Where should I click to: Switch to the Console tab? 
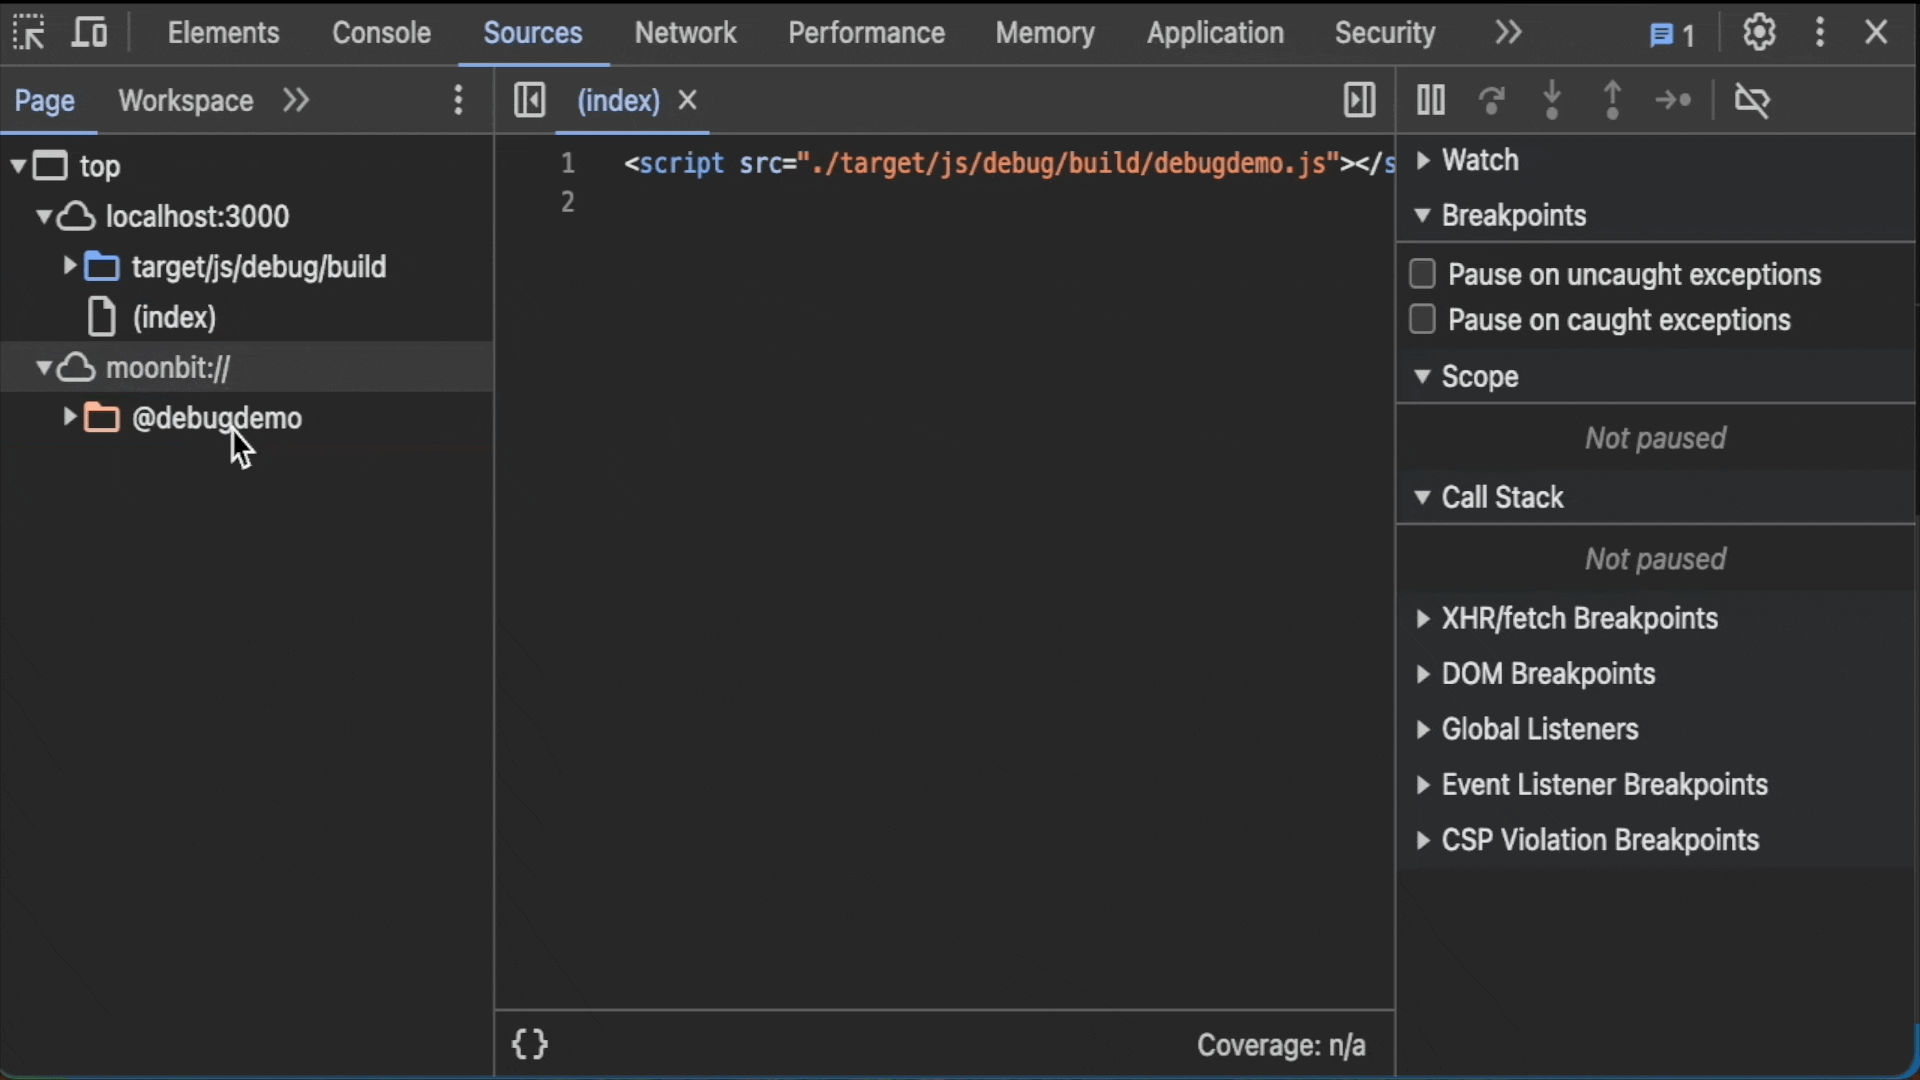click(x=381, y=32)
